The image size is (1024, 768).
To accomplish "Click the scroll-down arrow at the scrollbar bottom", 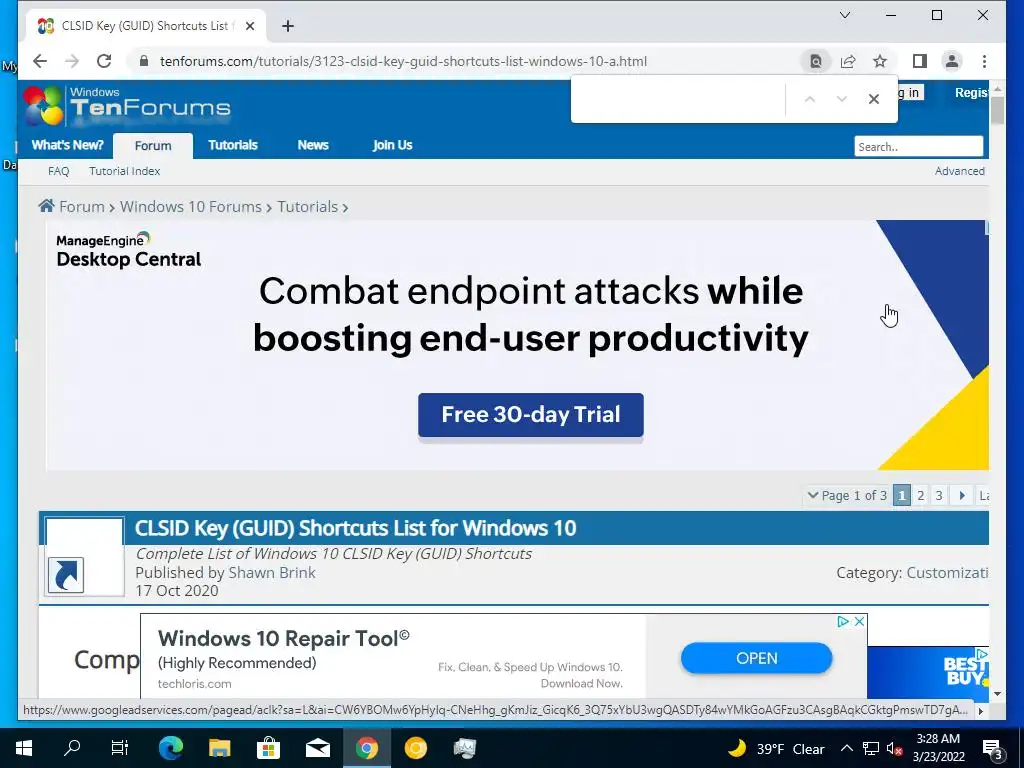I will click(x=997, y=694).
